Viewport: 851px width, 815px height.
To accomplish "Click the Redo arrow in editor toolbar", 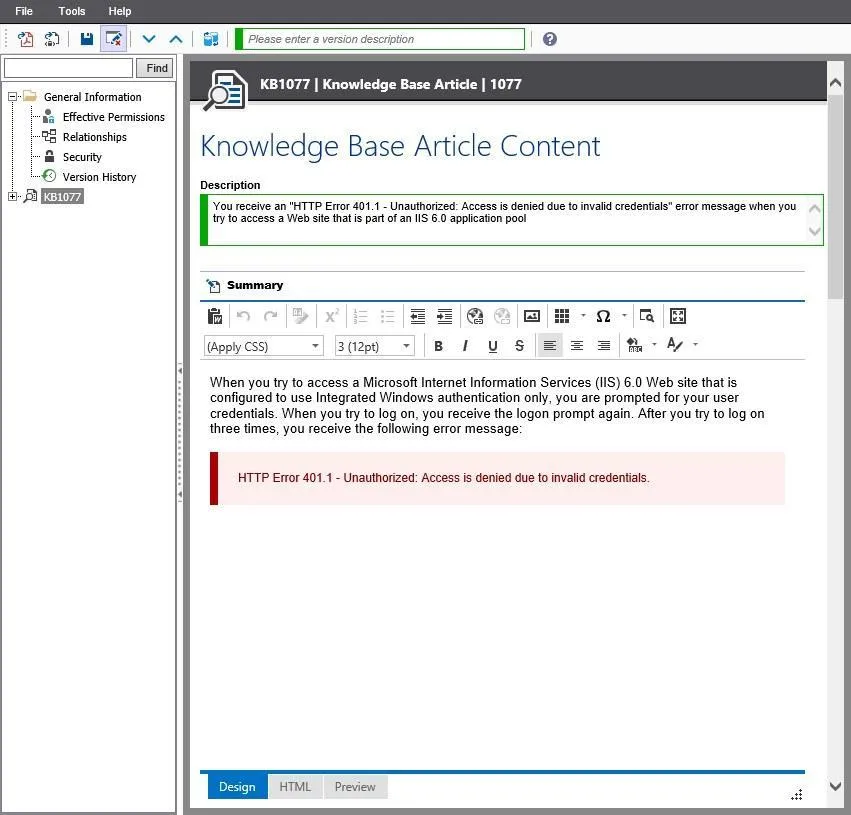I will pyautogui.click(x=270, y=316).
